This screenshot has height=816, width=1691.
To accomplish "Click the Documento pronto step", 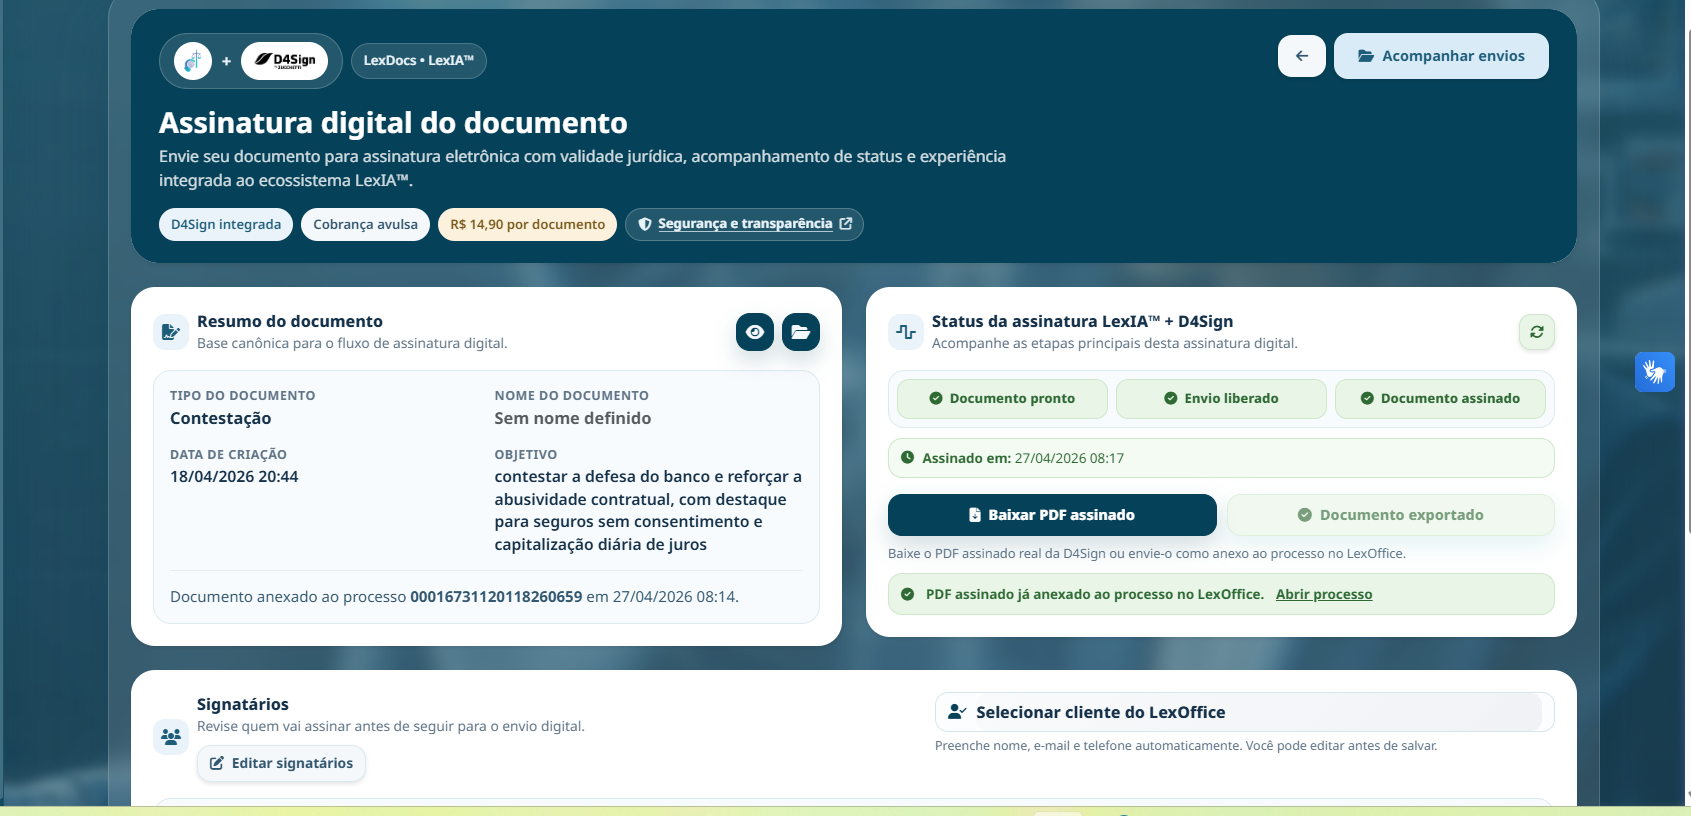I will (1002, 398).
